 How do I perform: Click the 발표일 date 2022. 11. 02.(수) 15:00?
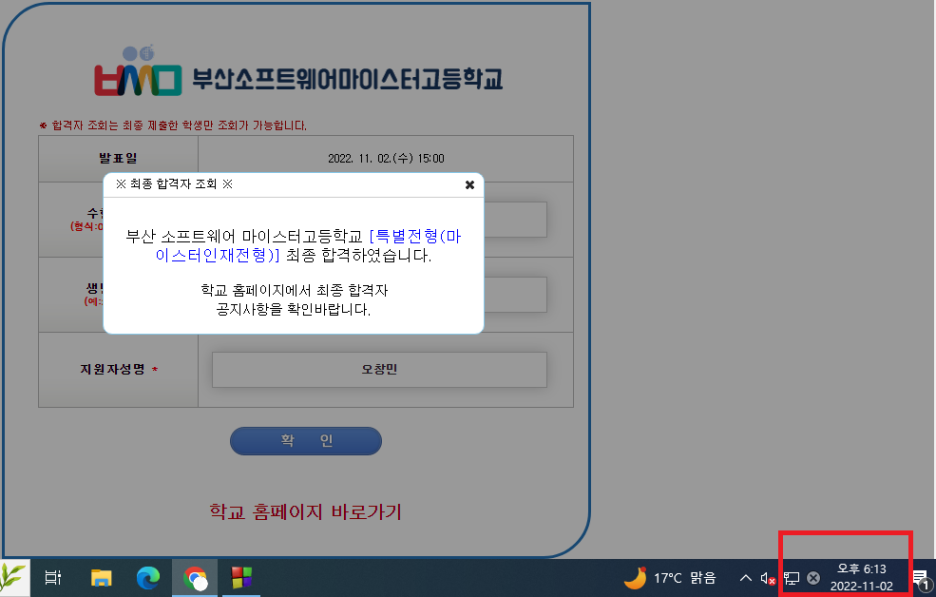(x=386, y=159)
